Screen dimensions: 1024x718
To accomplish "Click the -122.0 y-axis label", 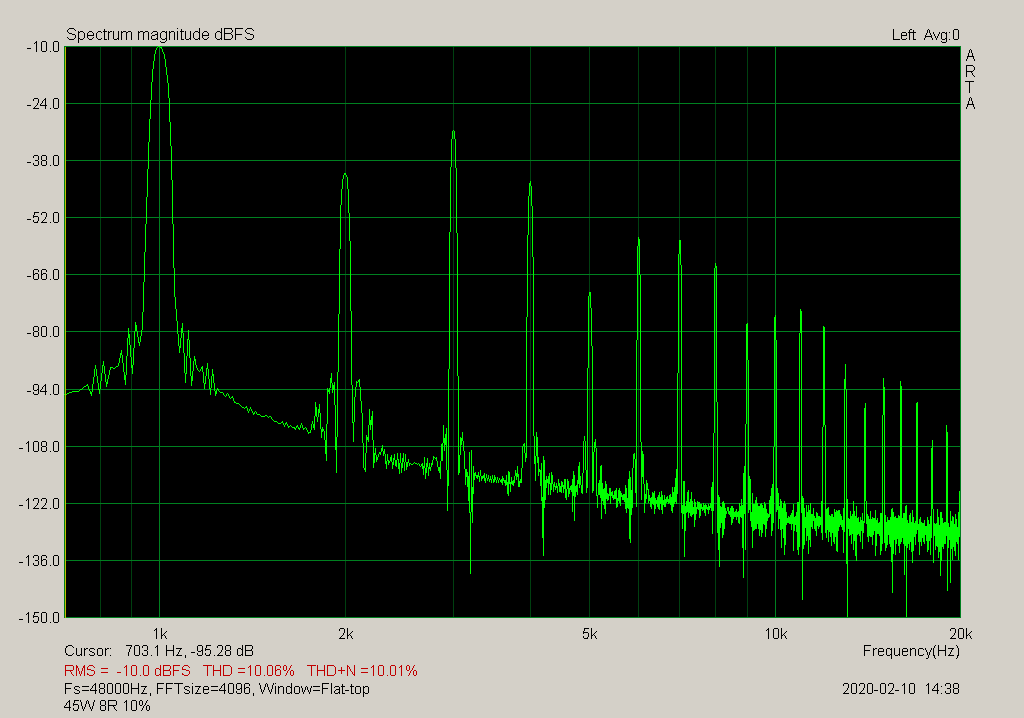I will (40, 504).
